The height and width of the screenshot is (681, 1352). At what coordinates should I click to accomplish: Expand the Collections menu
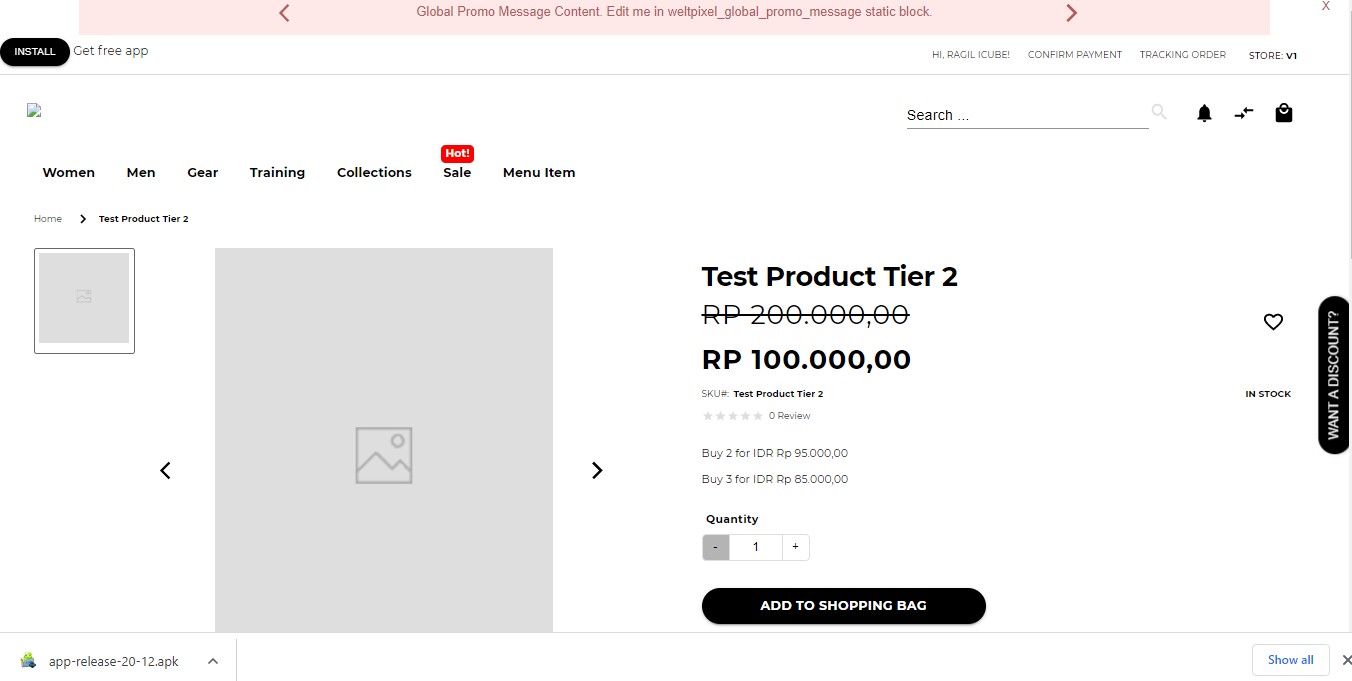pos(374,172)
